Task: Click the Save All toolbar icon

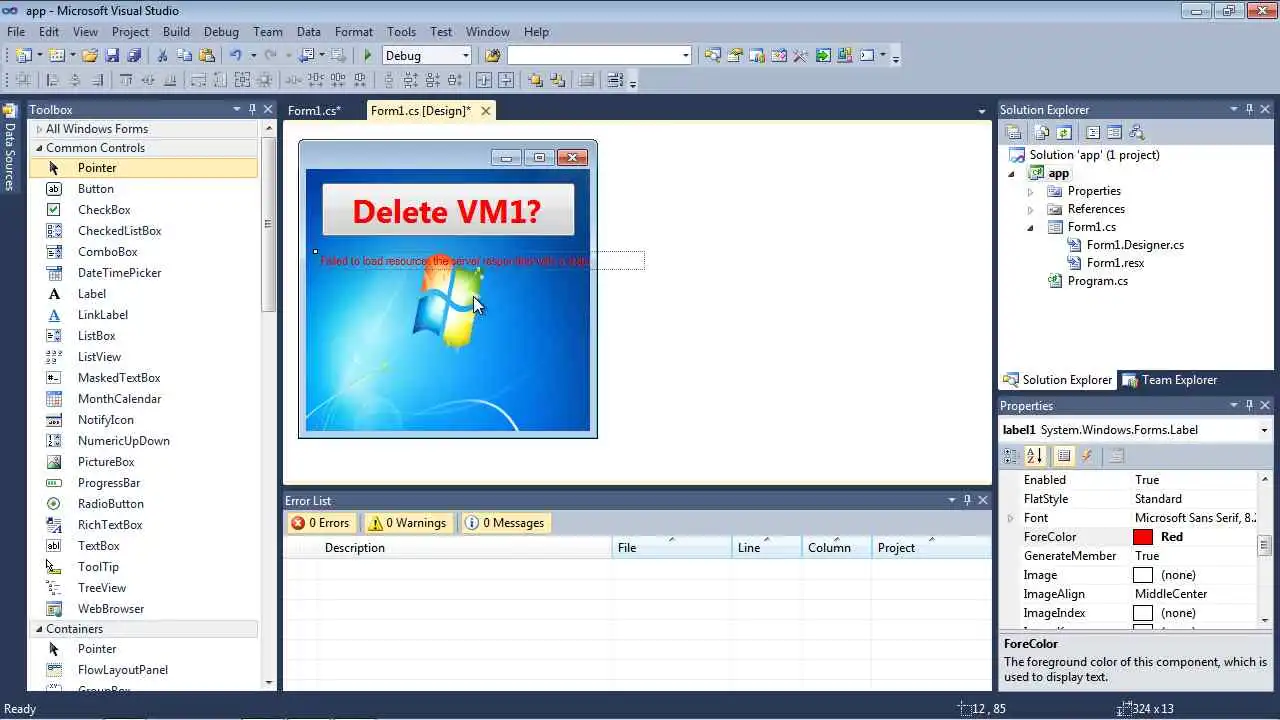Action: pos(134,55)
